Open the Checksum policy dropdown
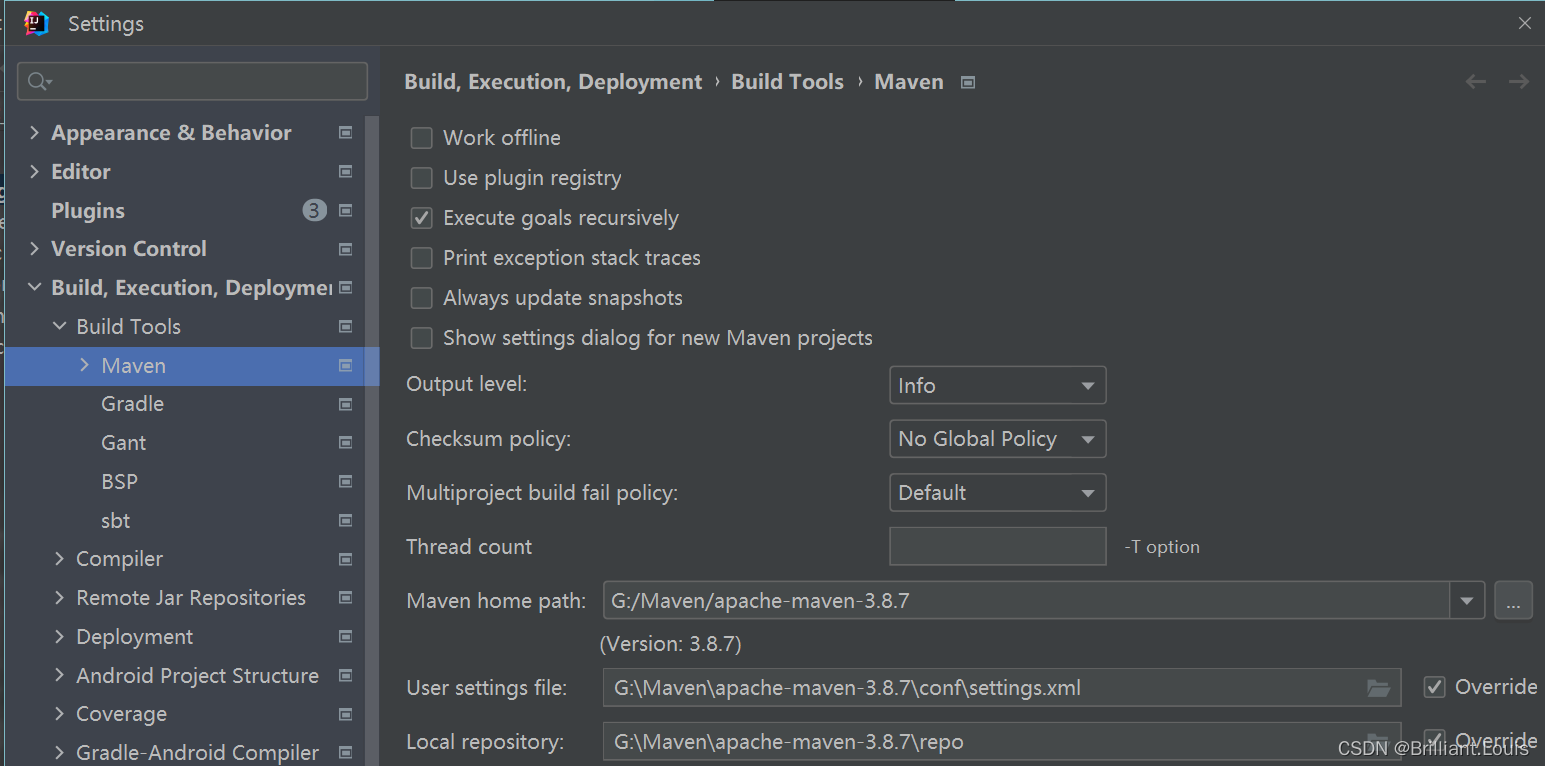Viewport: 1545px width, 766px height. 998,439
